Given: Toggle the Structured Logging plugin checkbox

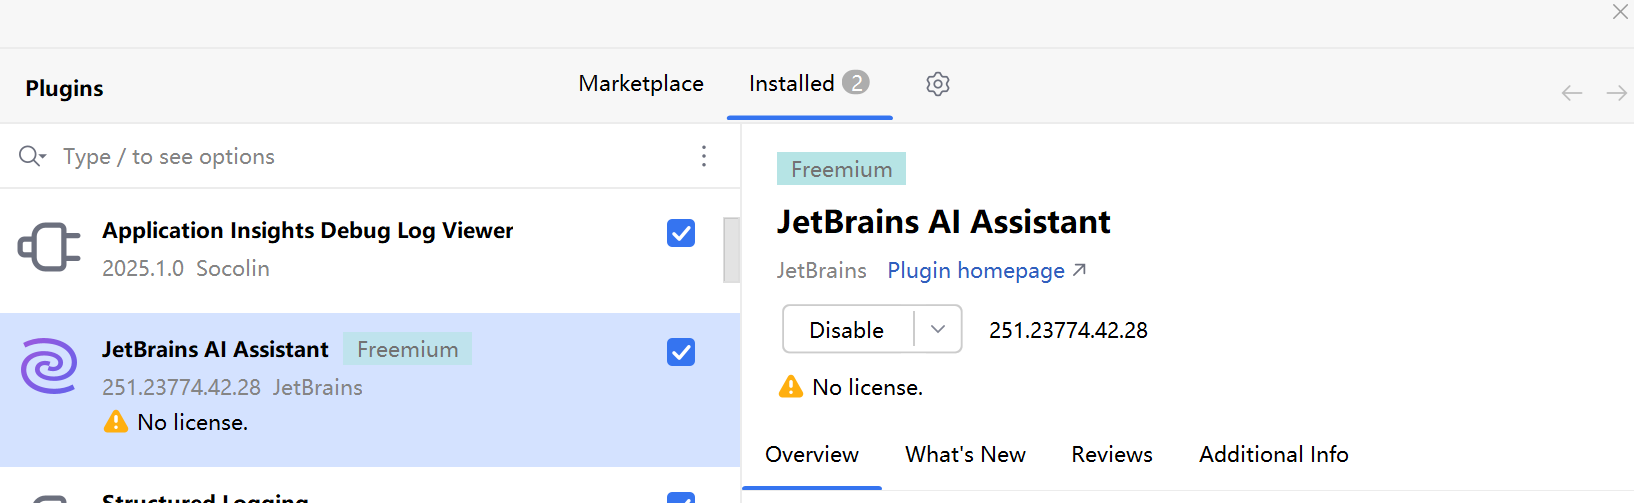Looking at the screenshot, I should click(x=681, y=498).
